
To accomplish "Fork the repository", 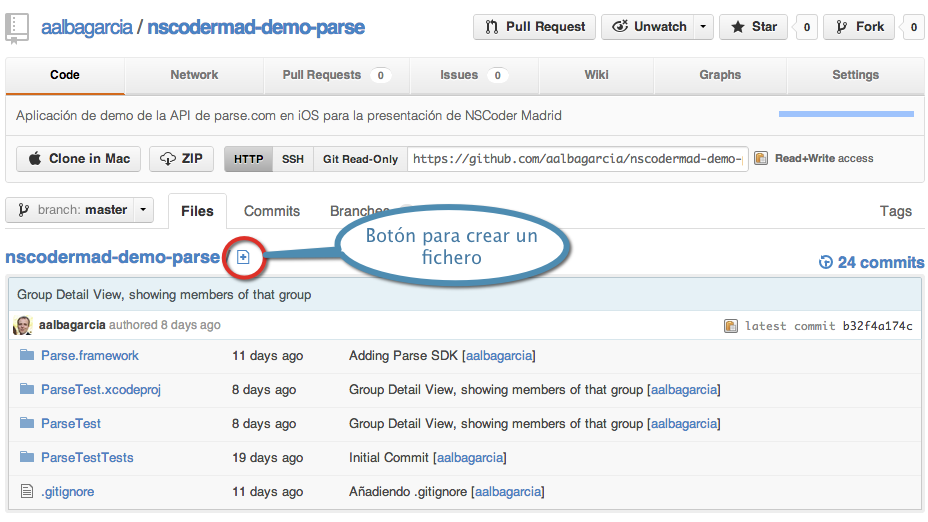I will click(x=859, y=27).
